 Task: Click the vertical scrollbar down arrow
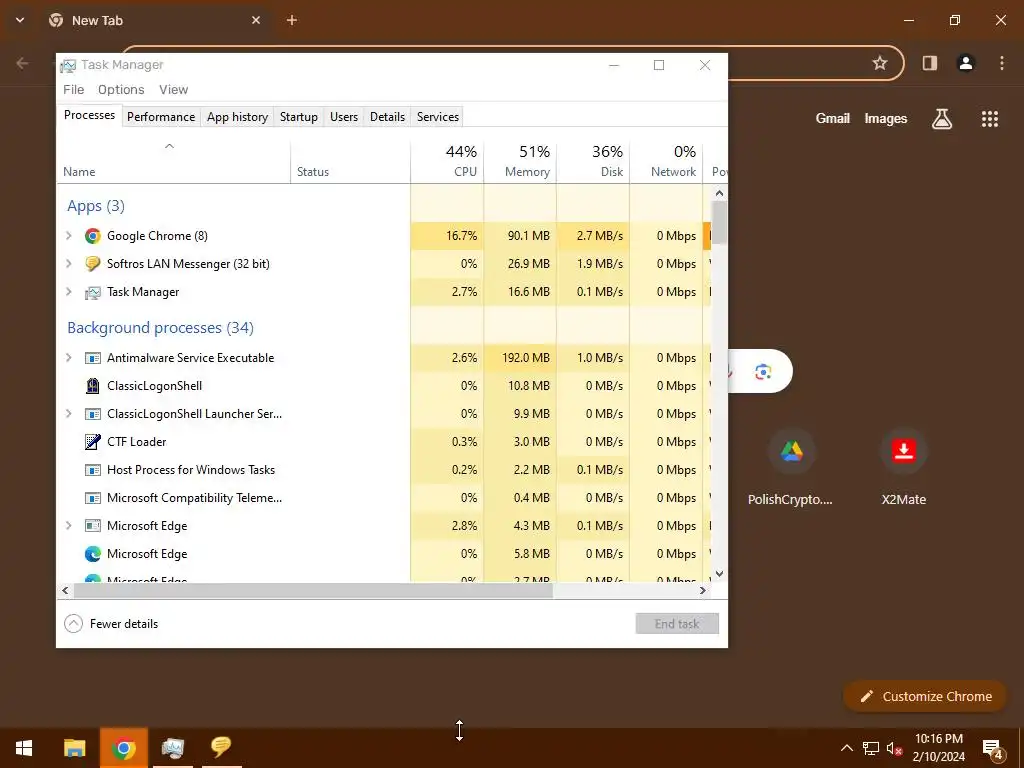point(719,574)
